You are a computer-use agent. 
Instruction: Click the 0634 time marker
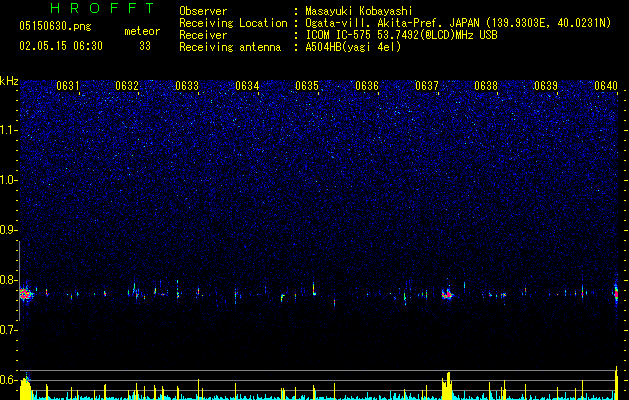(x=247, y=86)
